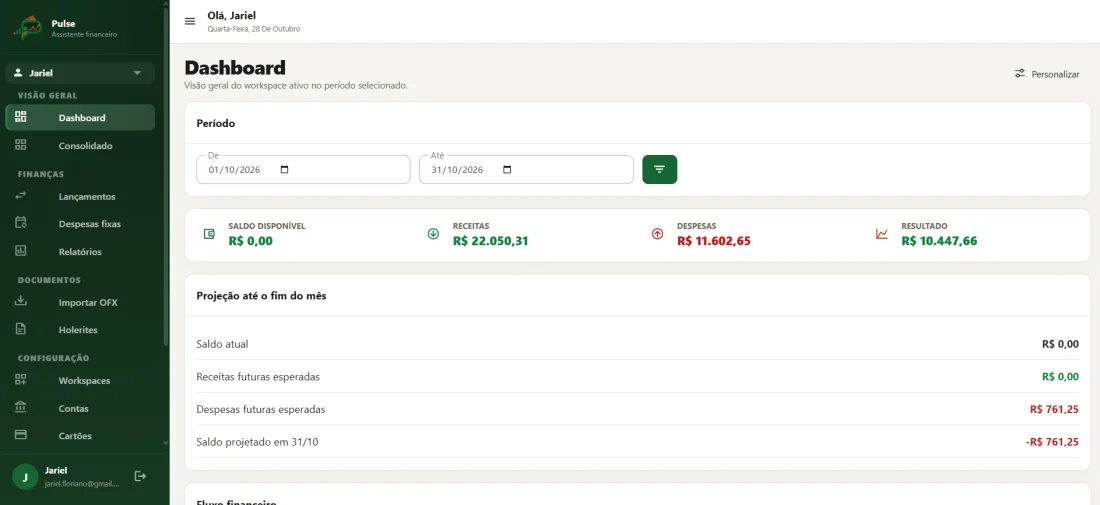Click the green J avatar at sidebar bottom
Image resolution: width=1100 pixels, height=505 pixels.
click(x=25, y=477)
